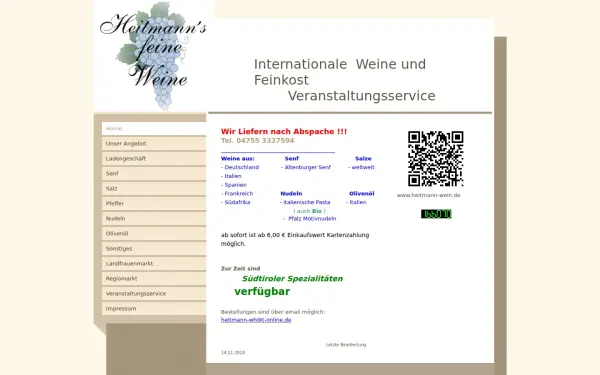This screenshot has height=375, width=600.
Task: Click the bold 'Nudeln' column heading
Action: (291, 194)
